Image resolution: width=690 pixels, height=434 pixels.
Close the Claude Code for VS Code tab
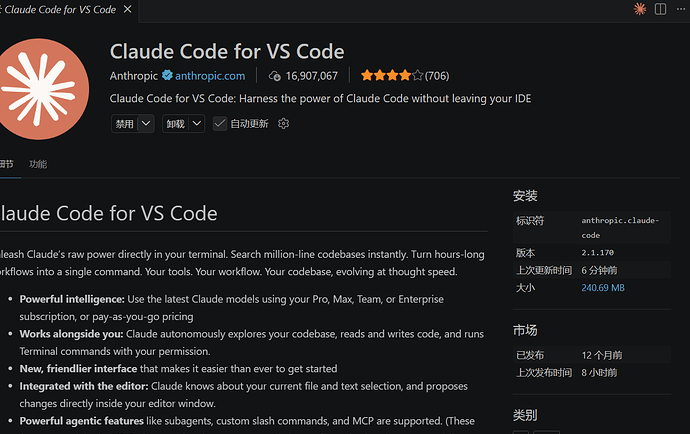tap(127, 9)
